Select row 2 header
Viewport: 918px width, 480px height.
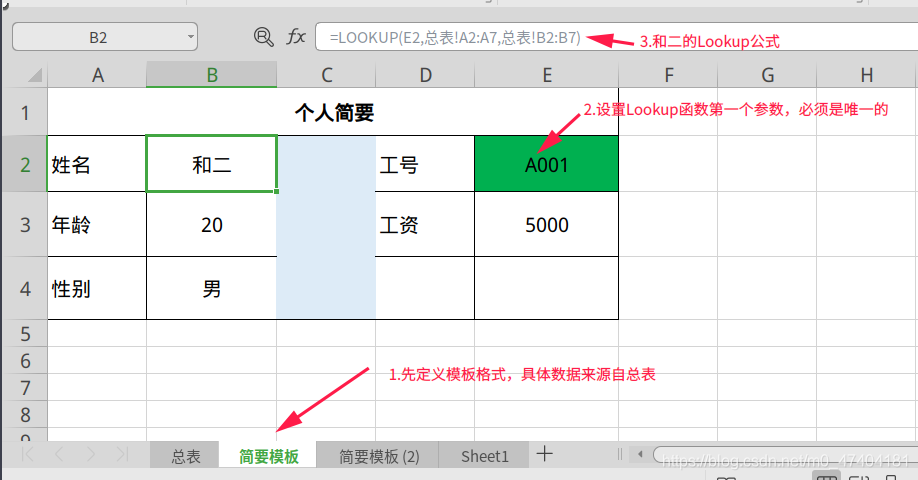[x=25, y=164]
